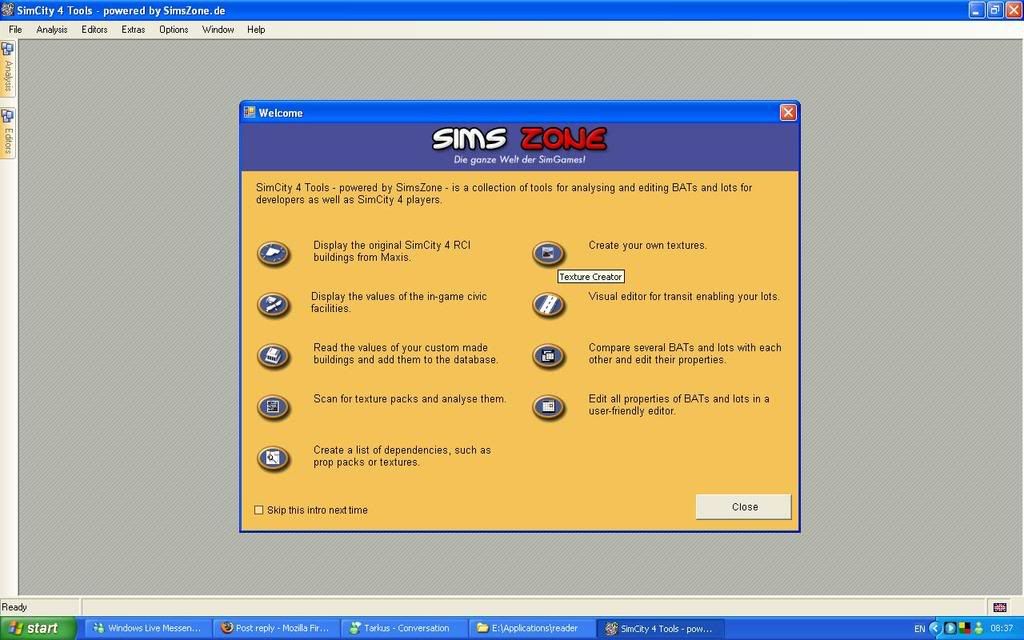Open the civic facilities values icon
This screenshot has width=1024, height=640.
(273, 304)
